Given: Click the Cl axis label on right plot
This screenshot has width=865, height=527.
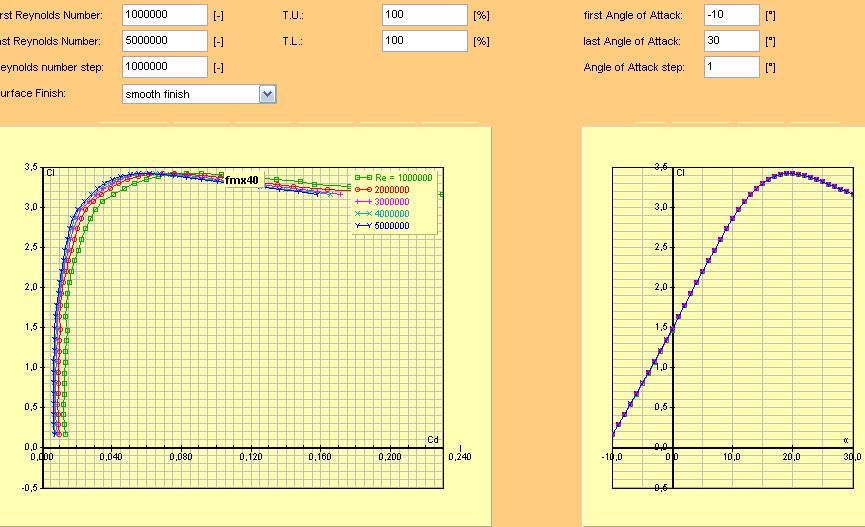Looking at the screenshot, I should coord(680,173).
